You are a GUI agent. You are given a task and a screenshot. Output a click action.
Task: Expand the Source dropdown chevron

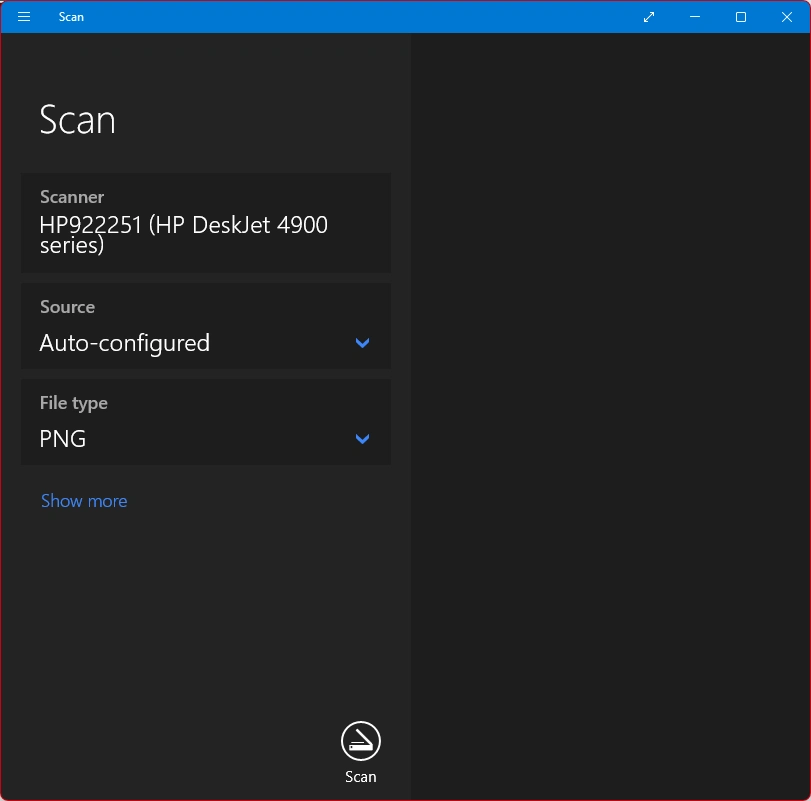(x=362, y=343)
